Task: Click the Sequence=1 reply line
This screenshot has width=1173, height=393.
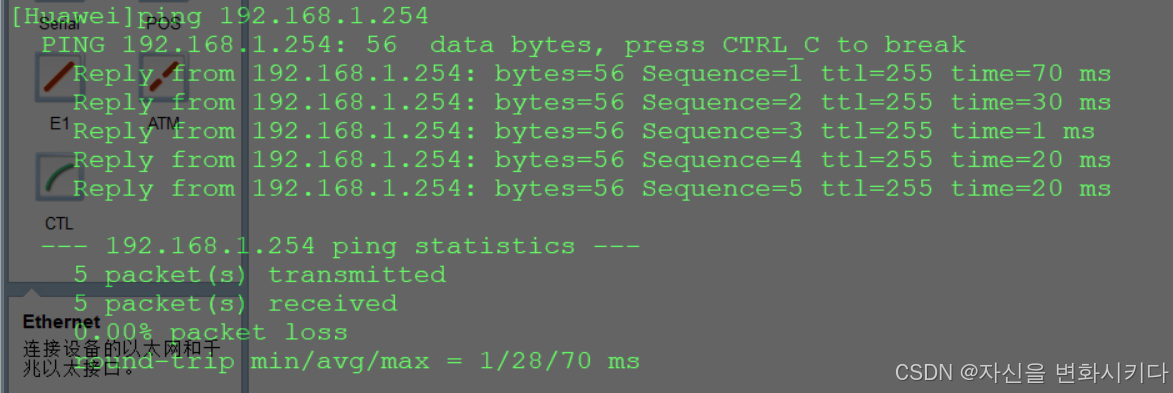Action: tap(592, 73)
